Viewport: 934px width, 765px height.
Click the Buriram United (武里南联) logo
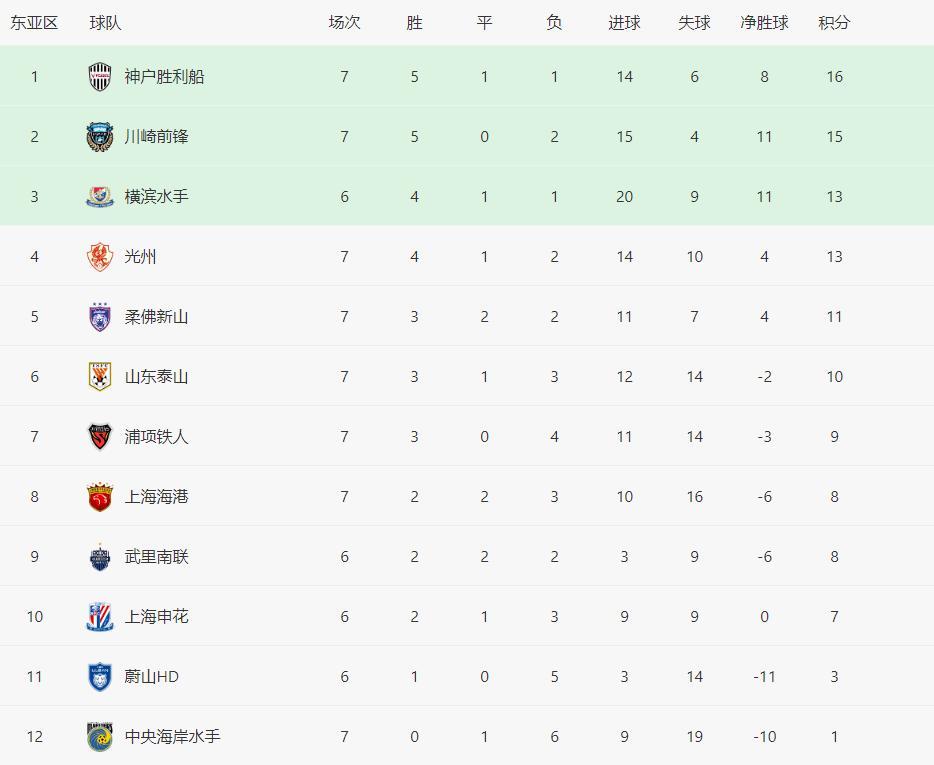(x=100, y=557)
